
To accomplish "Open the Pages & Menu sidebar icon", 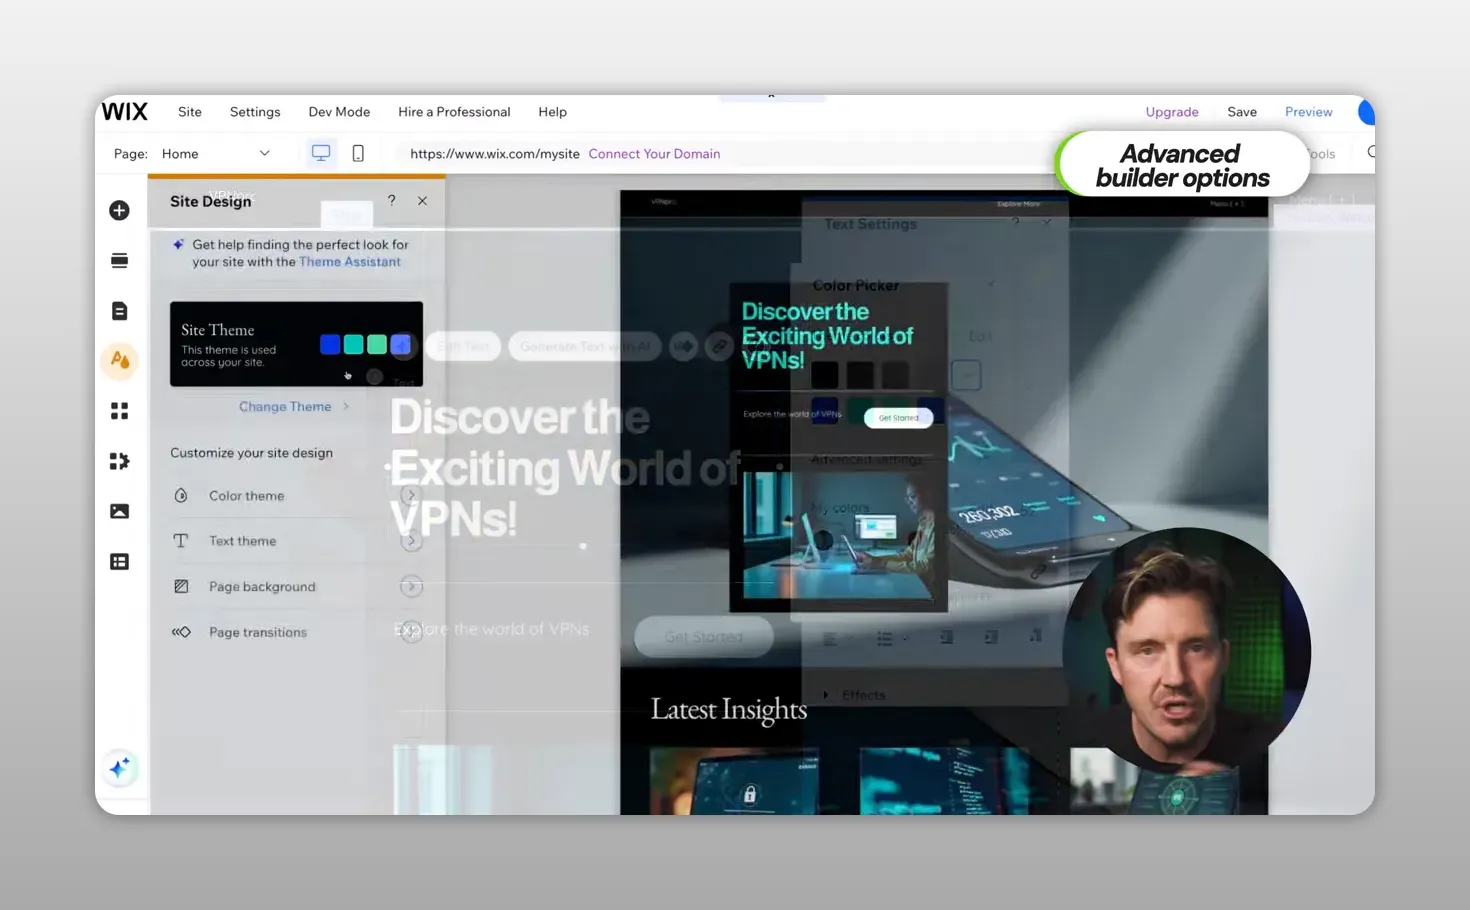I will click(x=119, y=311).
